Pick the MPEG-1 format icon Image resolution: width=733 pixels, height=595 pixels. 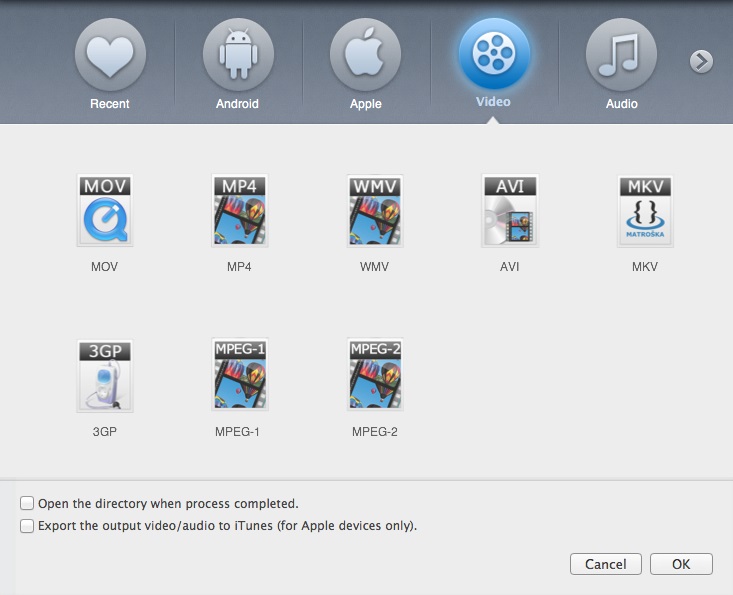[240, 374]
